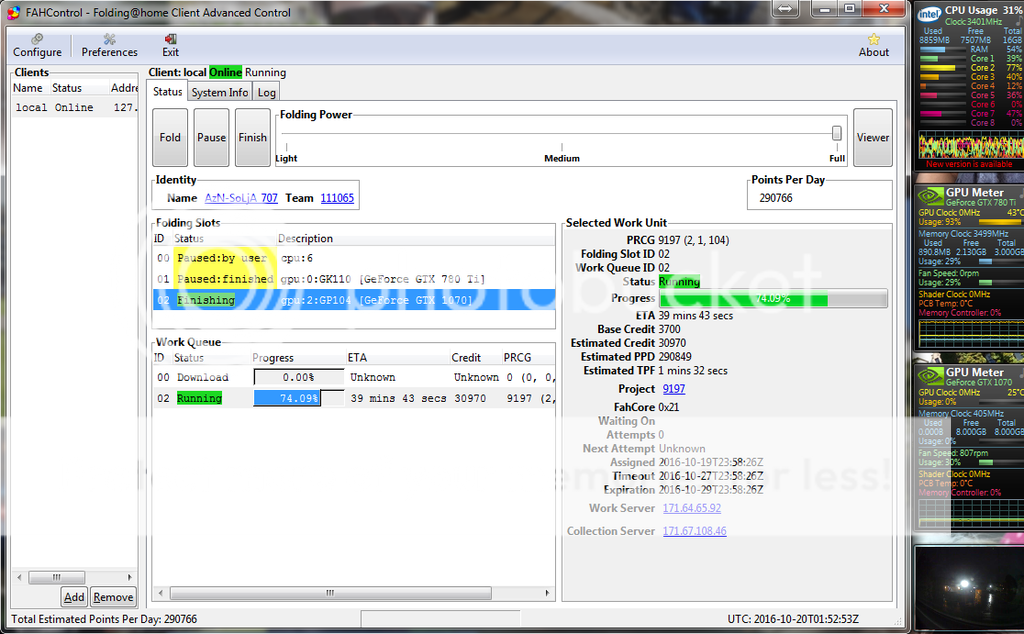Image resolution: width=1024 pixels, height=634 pixels.
Task: Switch to the Log tab
Action: pyautogui.click(x=266, y=92)
